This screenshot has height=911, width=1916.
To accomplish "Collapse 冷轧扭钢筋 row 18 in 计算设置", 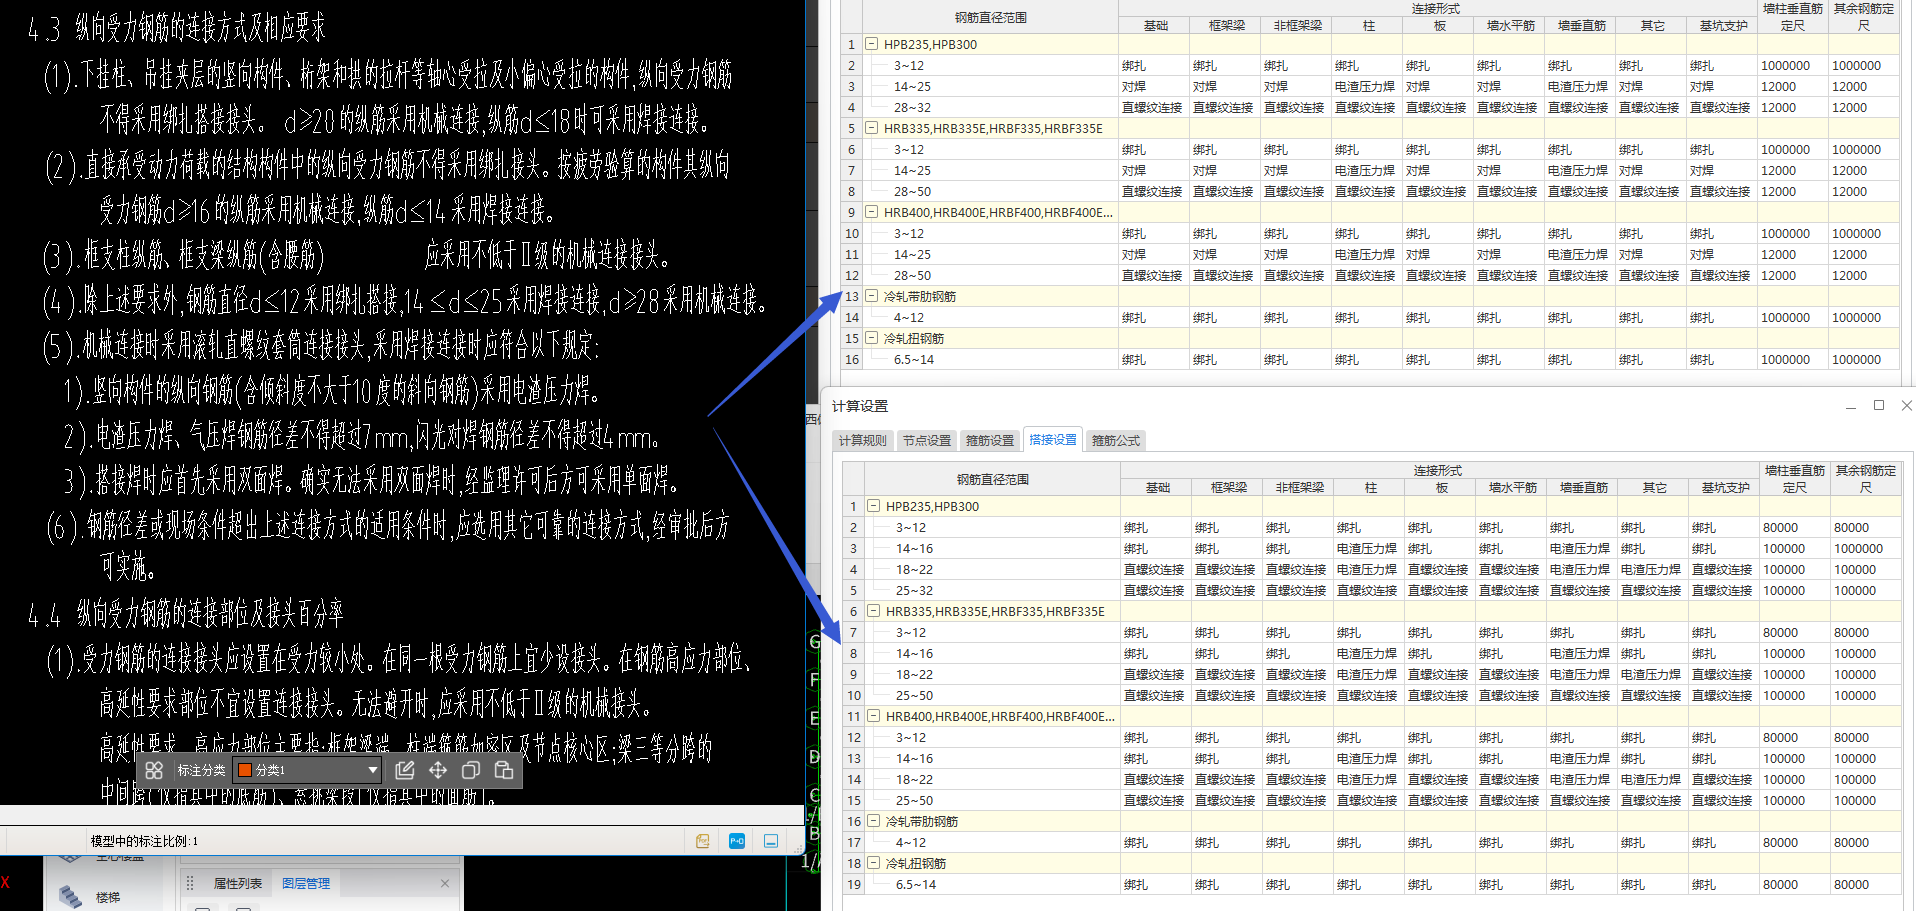I will [874, 863].
